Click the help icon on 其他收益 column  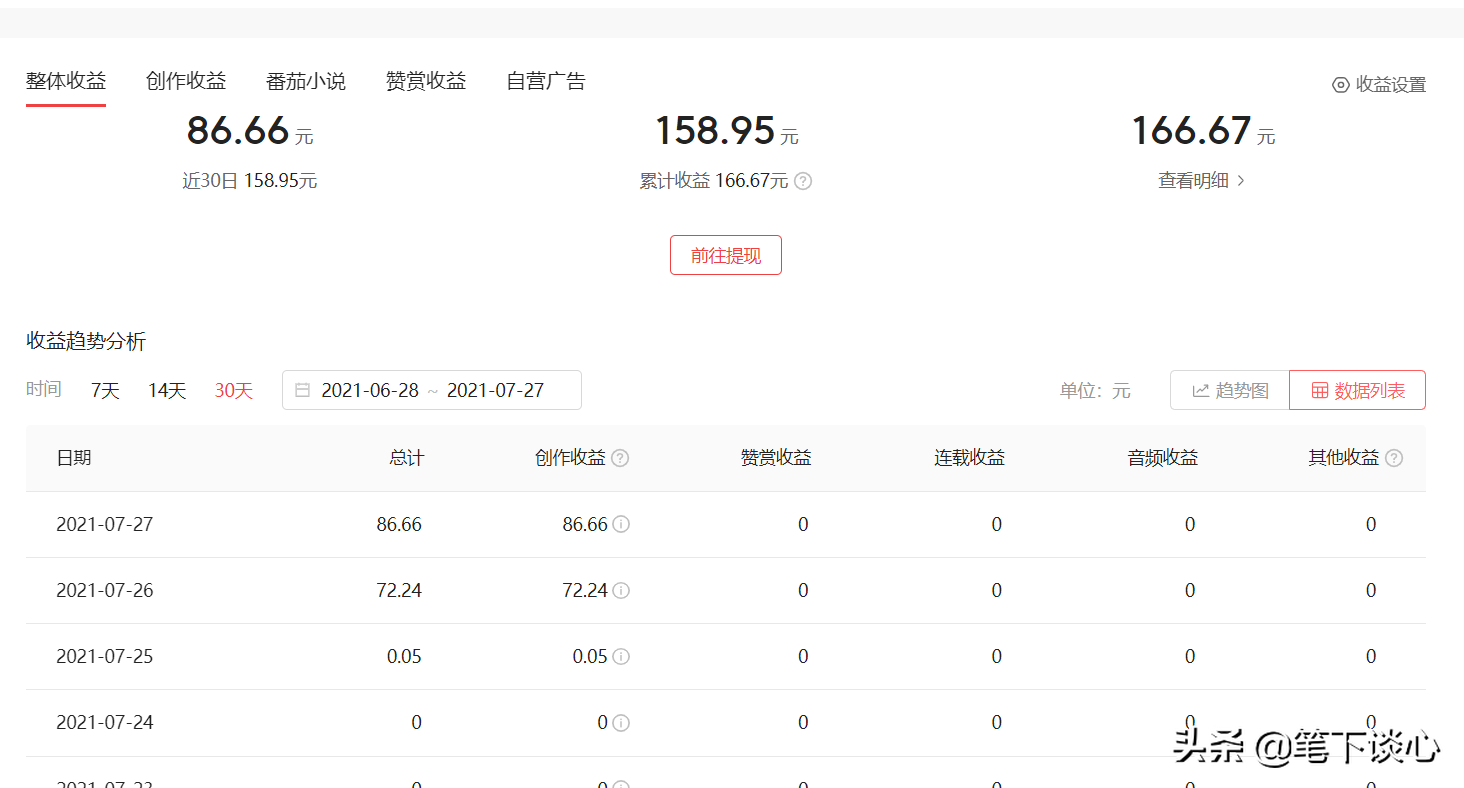point(1394,457)
